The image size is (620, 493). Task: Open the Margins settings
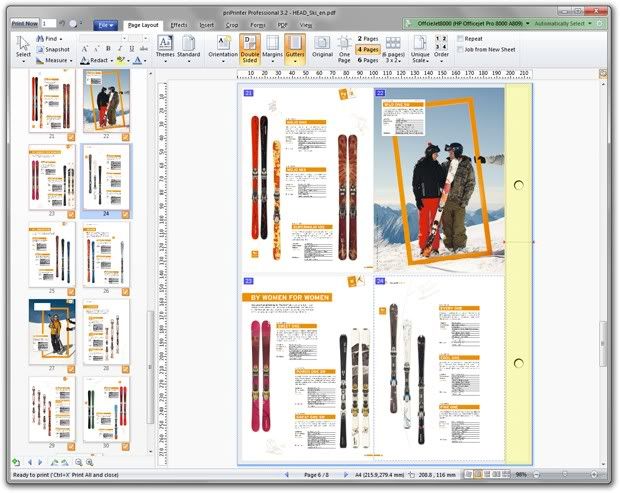(272, 49)
